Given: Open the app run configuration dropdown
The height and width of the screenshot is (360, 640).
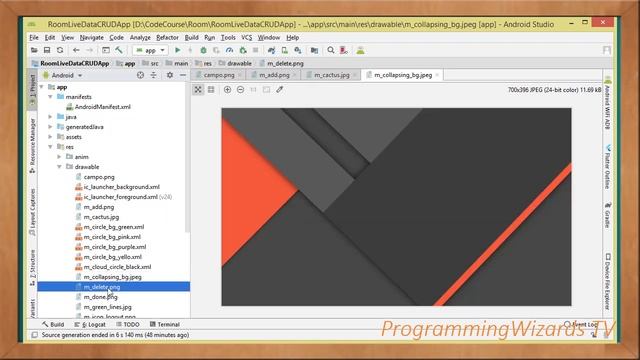Looking at the screenshot, I should tap(150, 50).
